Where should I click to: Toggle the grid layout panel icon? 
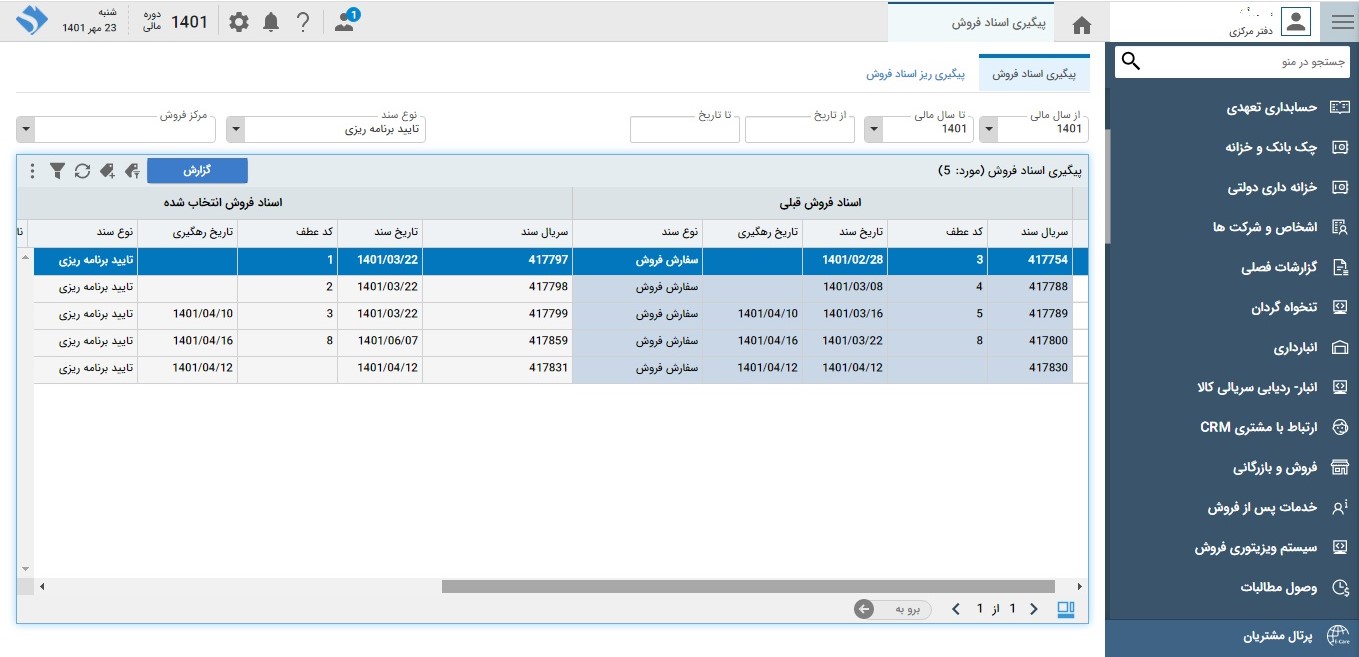tap(1066, 609)
